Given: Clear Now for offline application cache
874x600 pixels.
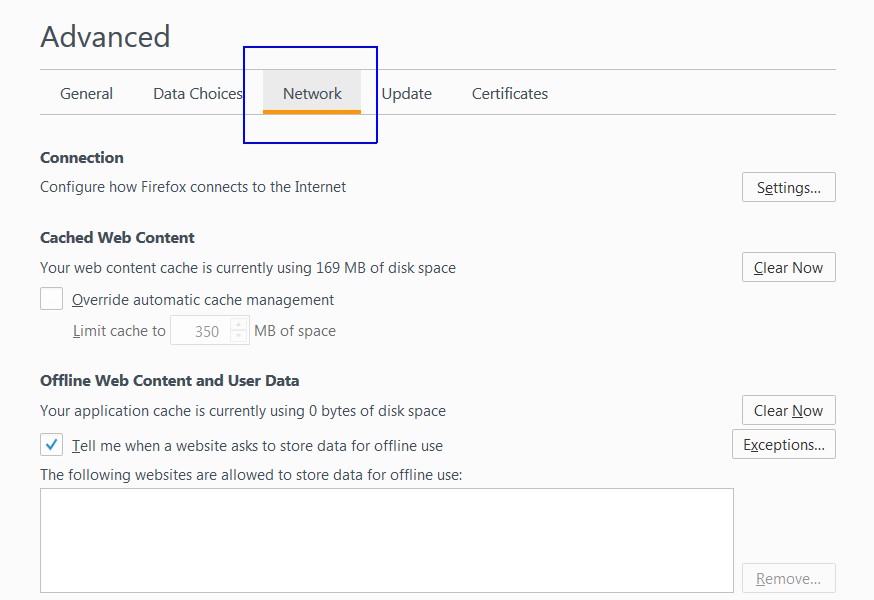Looking at the screenshot, I should (789, 410).
